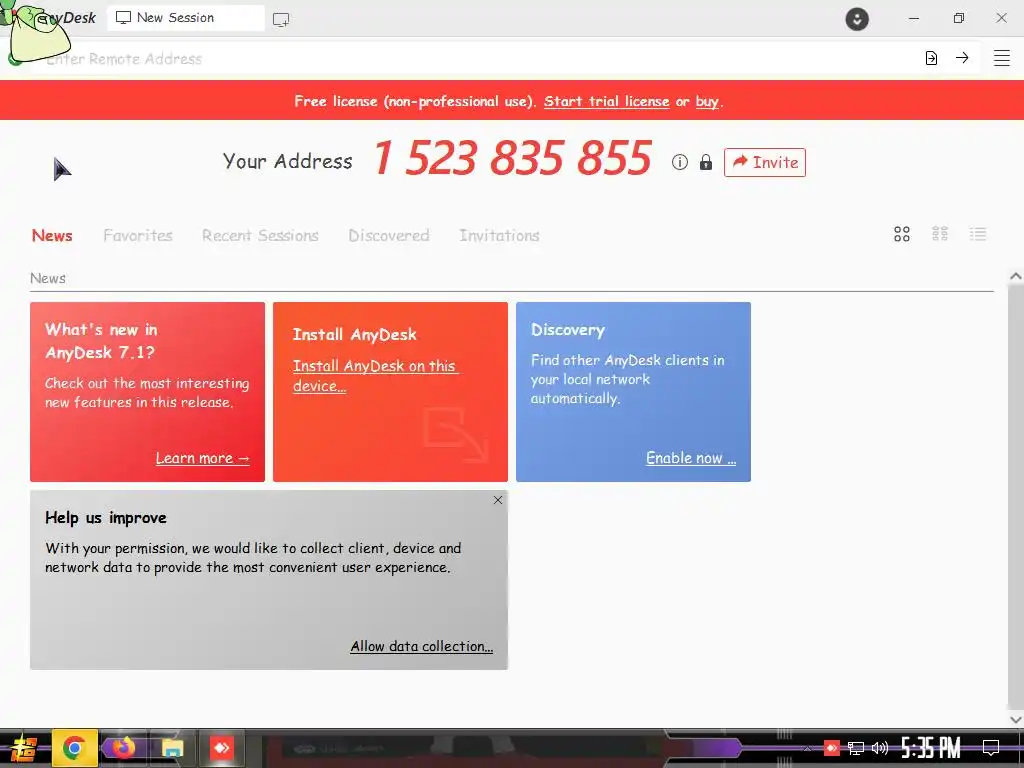Image resolution: width=1024 pixels, height=768 pixels.
Task: Switch to large tiles view
Action: click(x=902, y=234)
